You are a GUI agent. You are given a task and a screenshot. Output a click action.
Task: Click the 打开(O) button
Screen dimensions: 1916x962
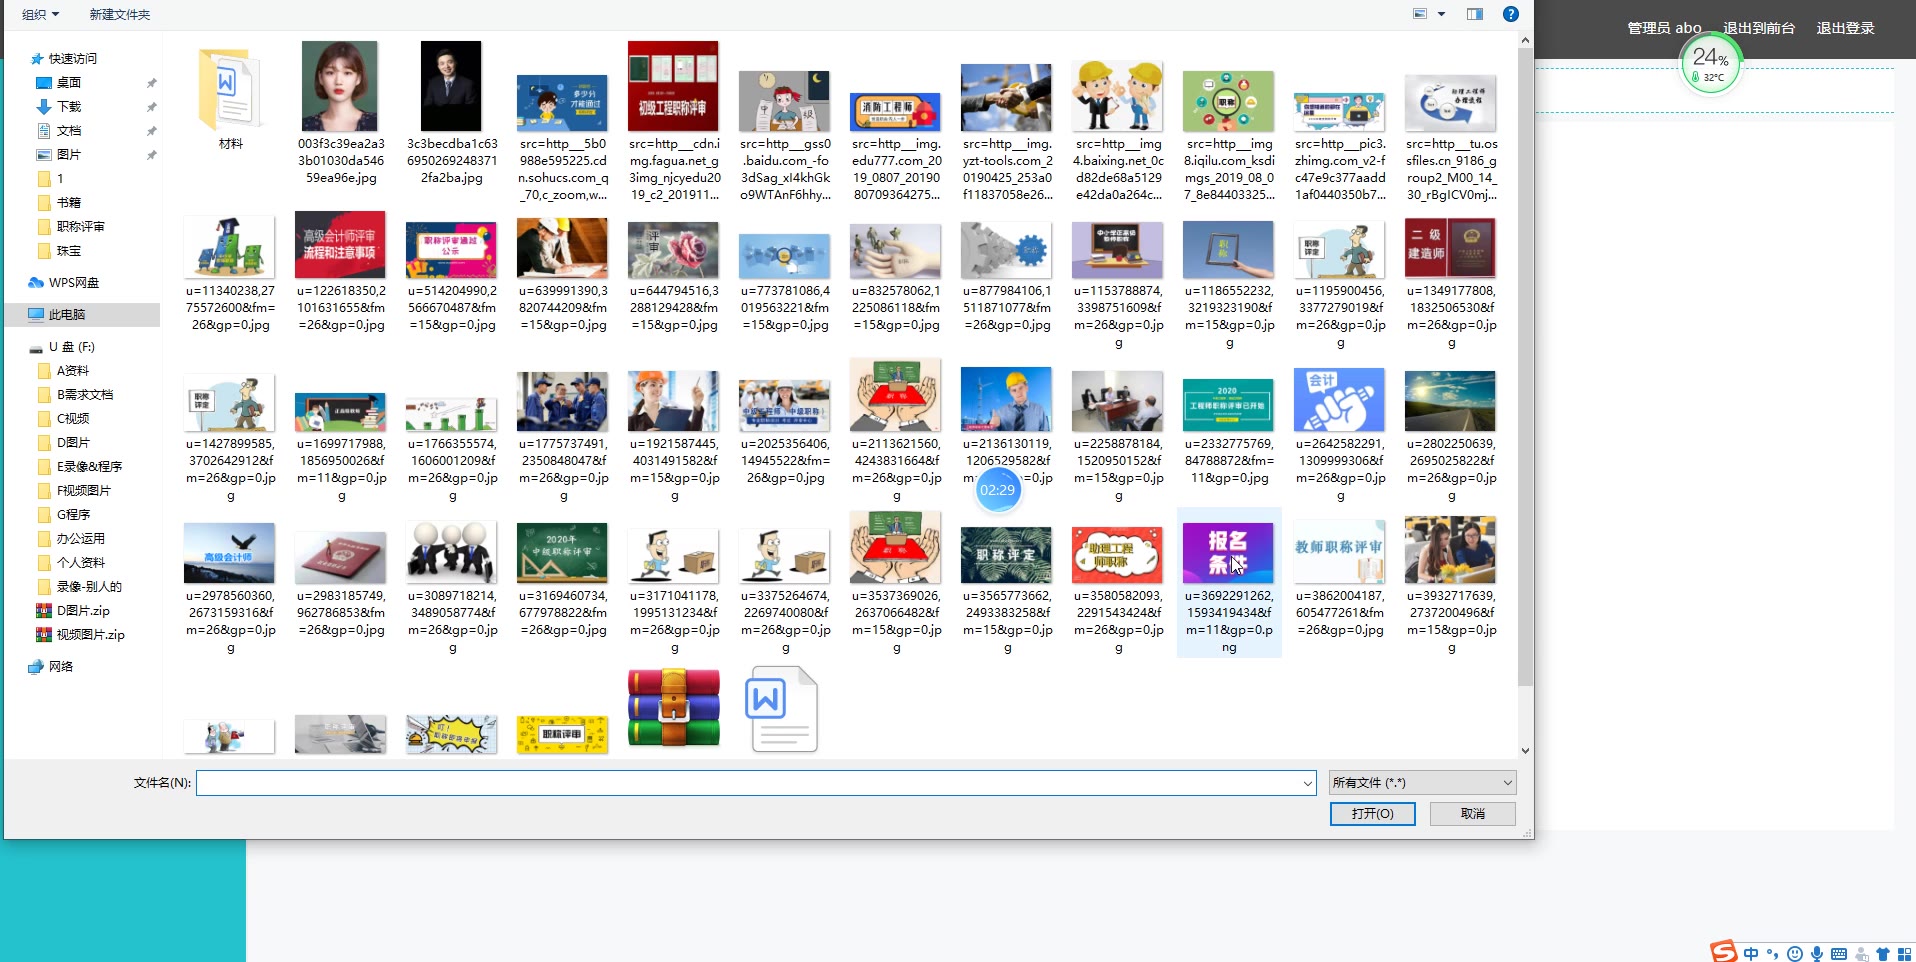point(1372,814)
